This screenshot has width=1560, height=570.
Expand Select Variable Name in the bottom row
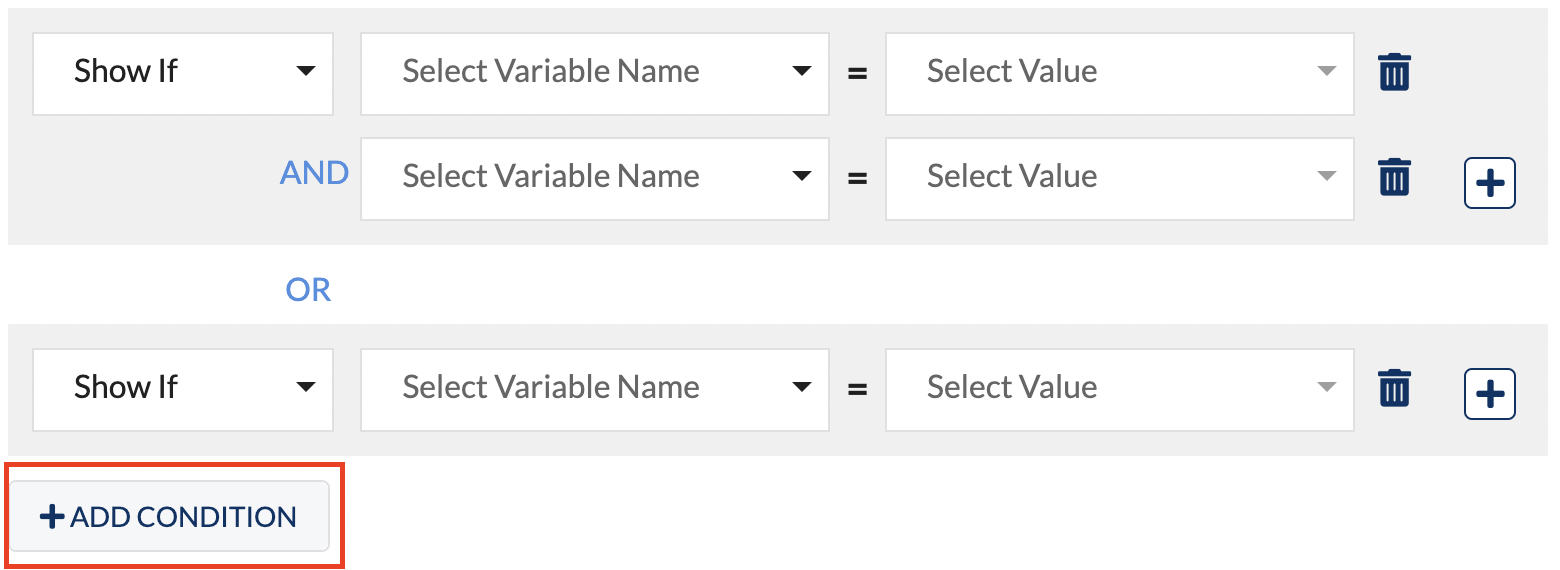point(594,389)
